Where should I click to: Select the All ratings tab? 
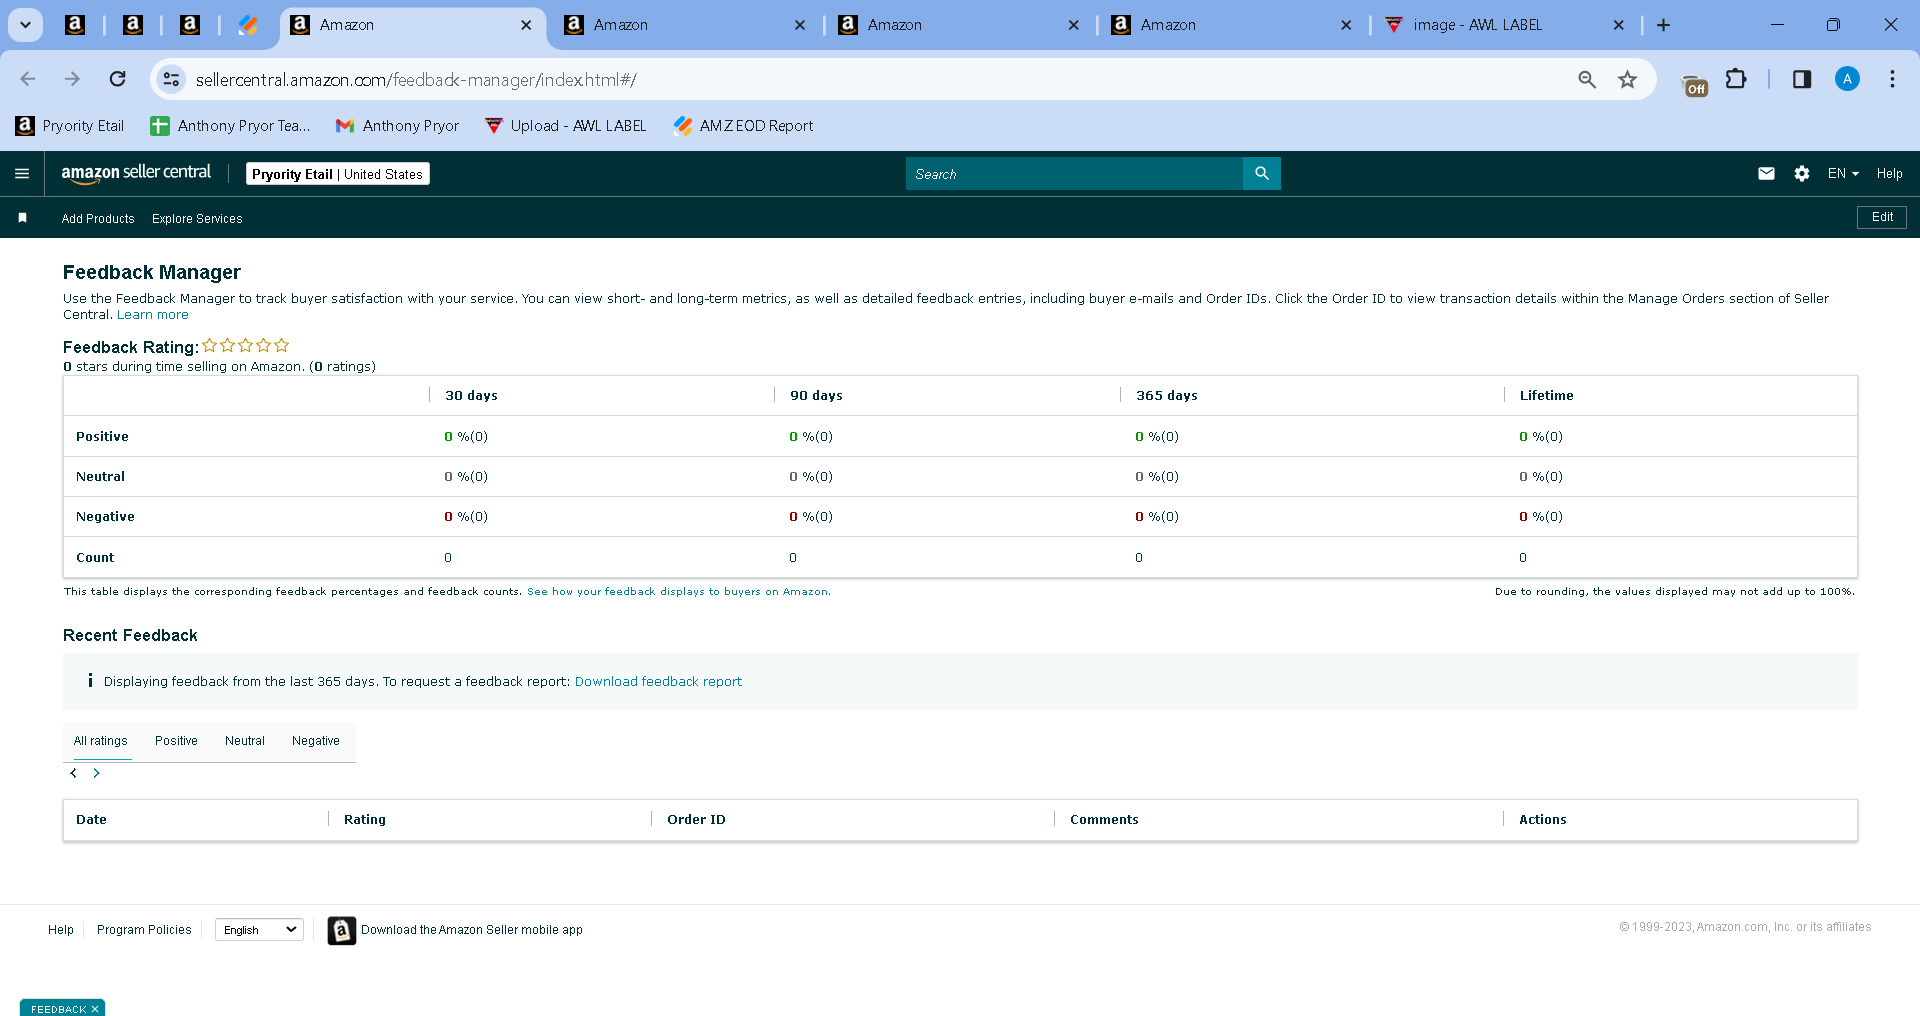coord(101,741)
